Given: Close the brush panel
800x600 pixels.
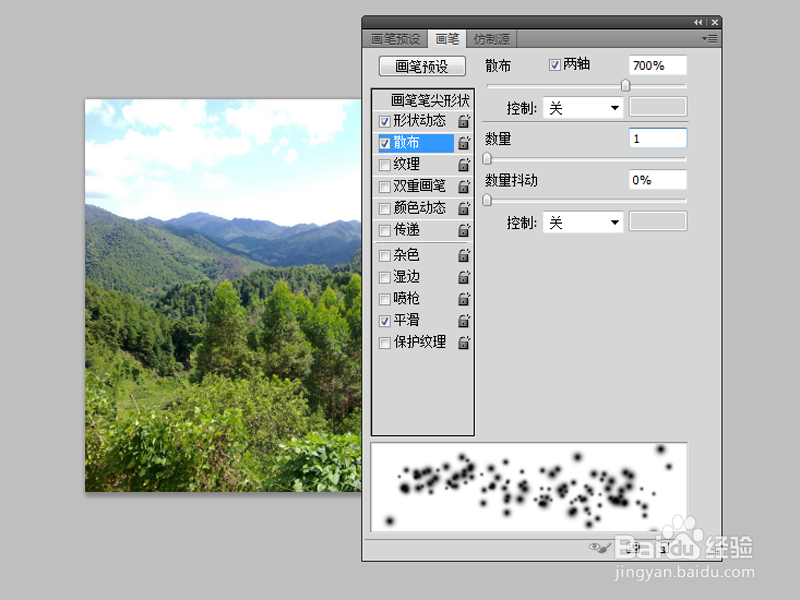Looking at the screenshot, I should pos(715,22).
